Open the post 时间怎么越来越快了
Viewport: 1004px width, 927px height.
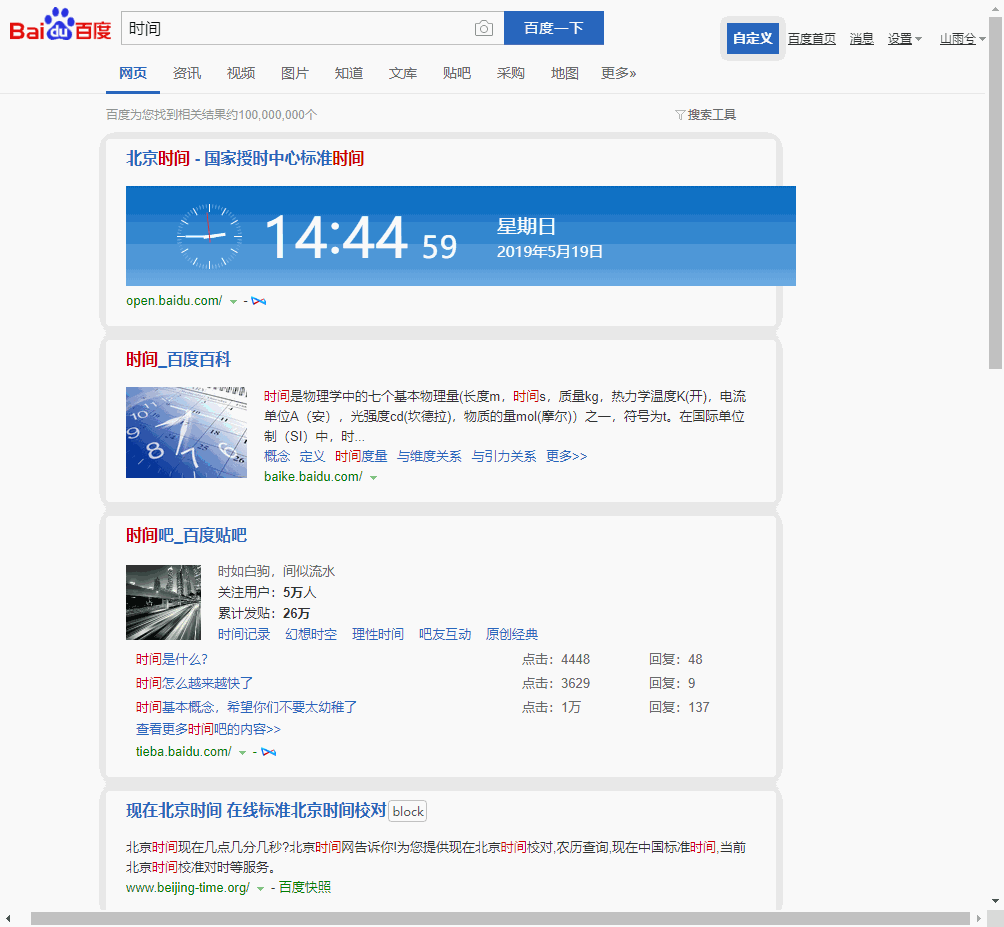point(195,683)
